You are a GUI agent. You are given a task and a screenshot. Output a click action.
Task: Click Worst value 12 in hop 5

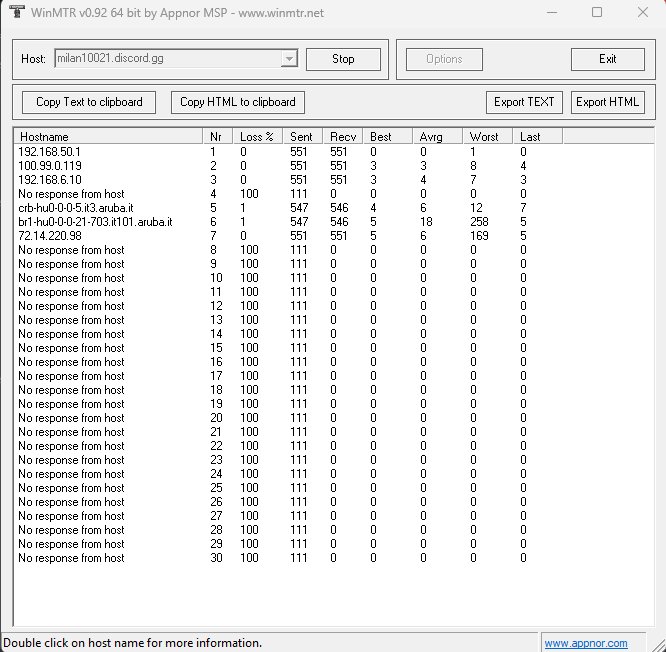tap(476, 208)
